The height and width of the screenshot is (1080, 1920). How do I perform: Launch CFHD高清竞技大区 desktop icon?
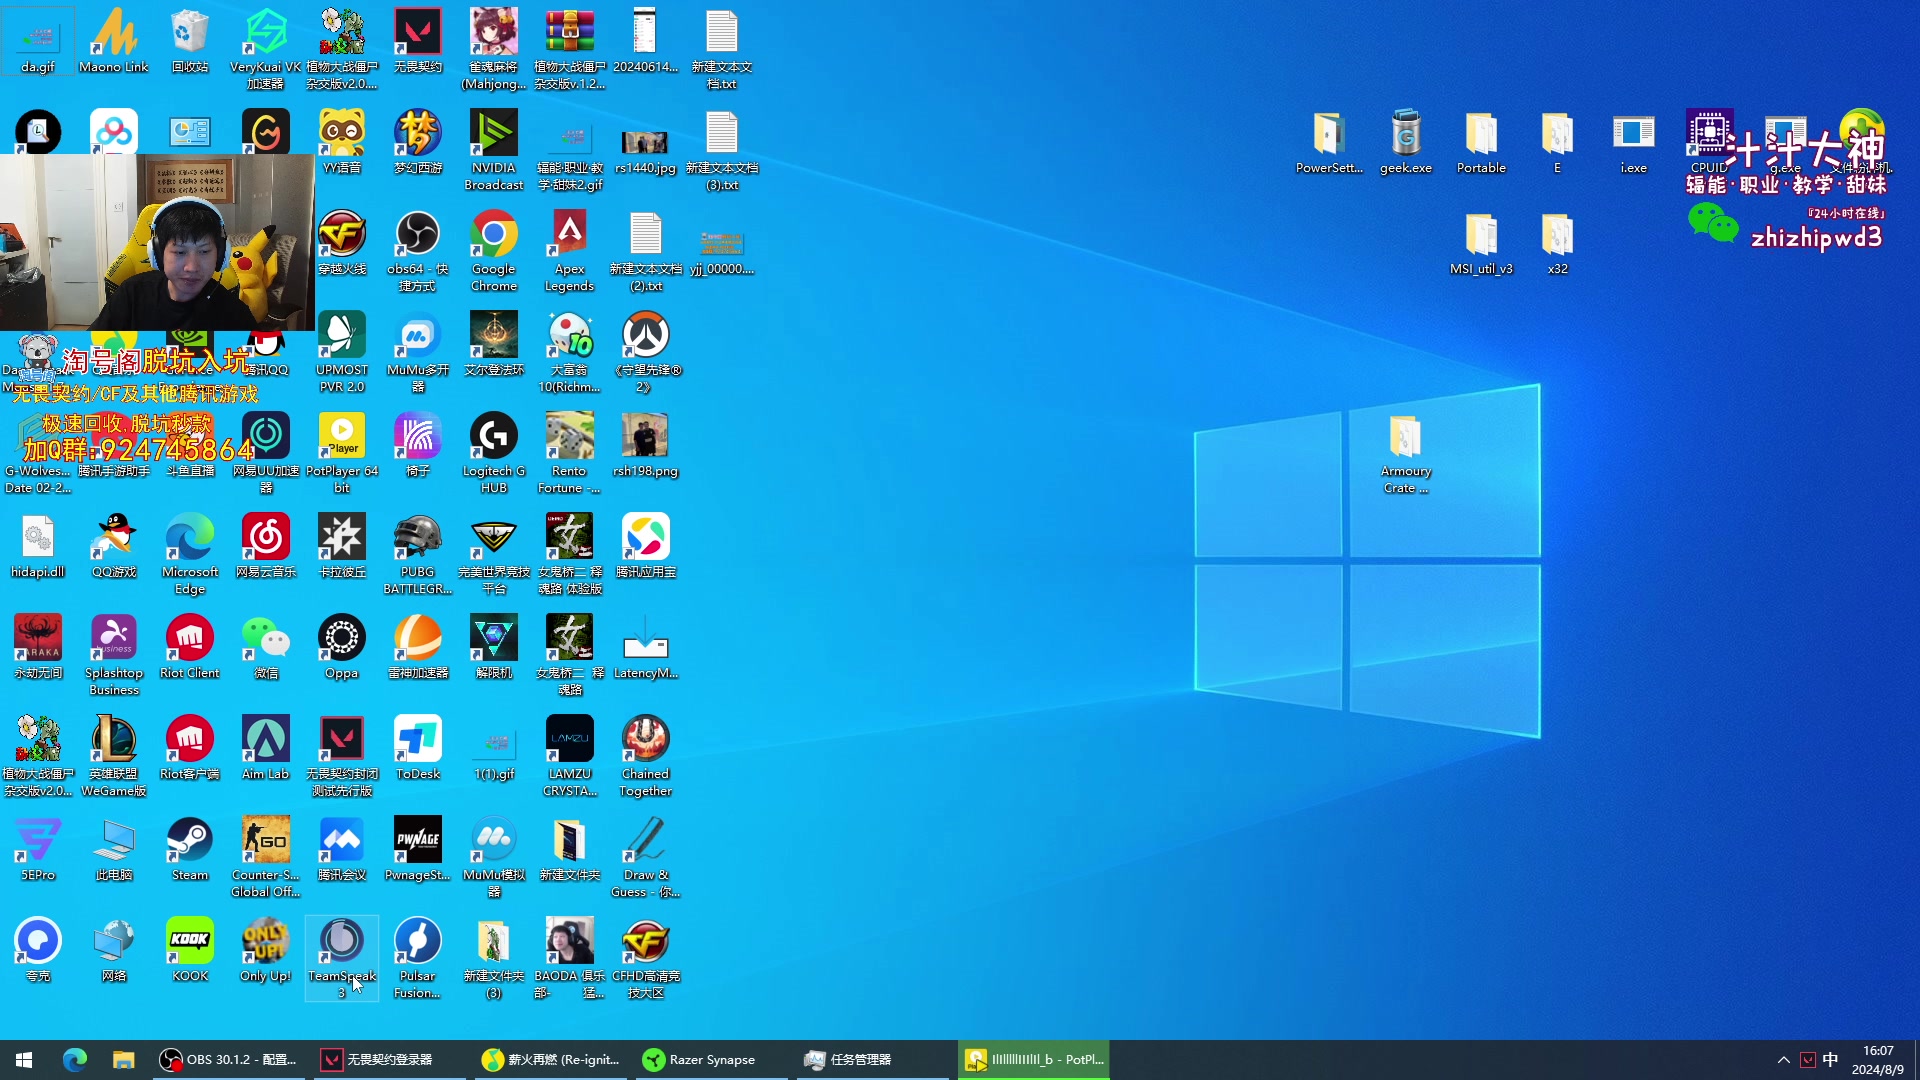(646, 958)
